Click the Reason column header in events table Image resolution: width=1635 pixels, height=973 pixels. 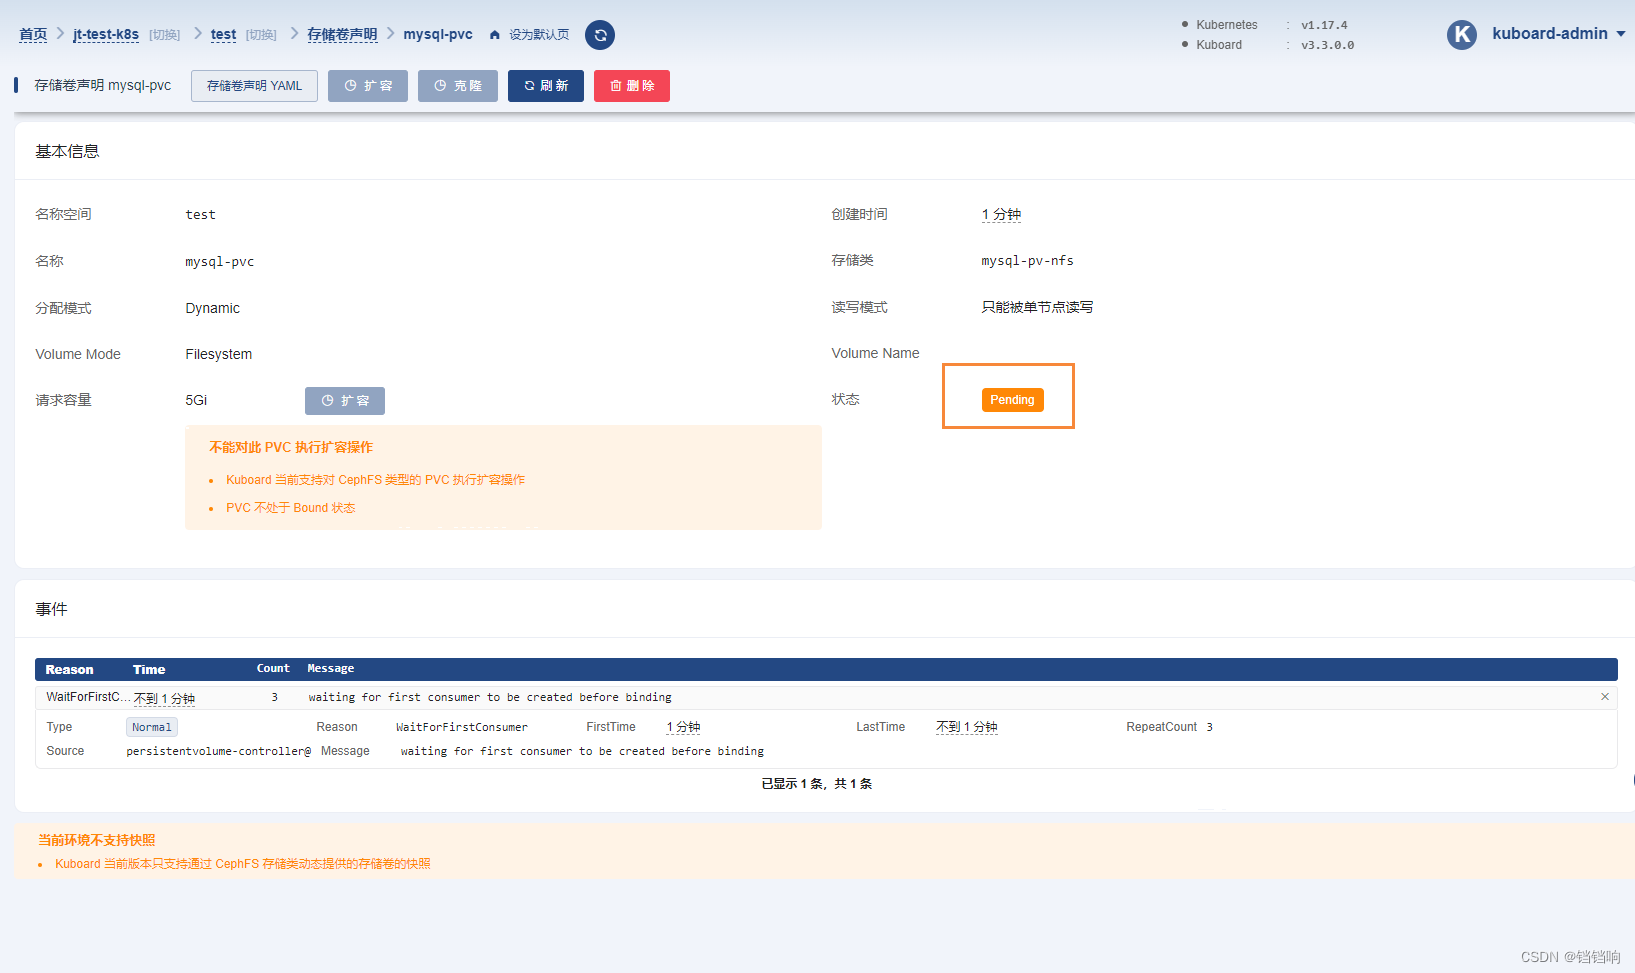(69, 670)
